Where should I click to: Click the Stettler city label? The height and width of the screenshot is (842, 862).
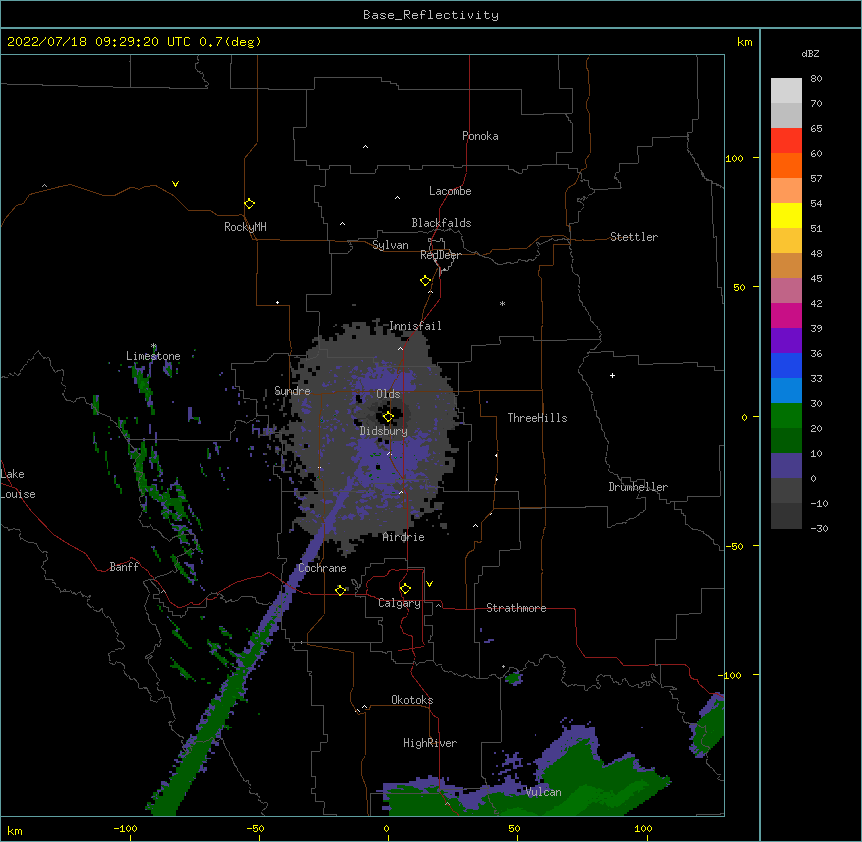click(x=634, y=237)
